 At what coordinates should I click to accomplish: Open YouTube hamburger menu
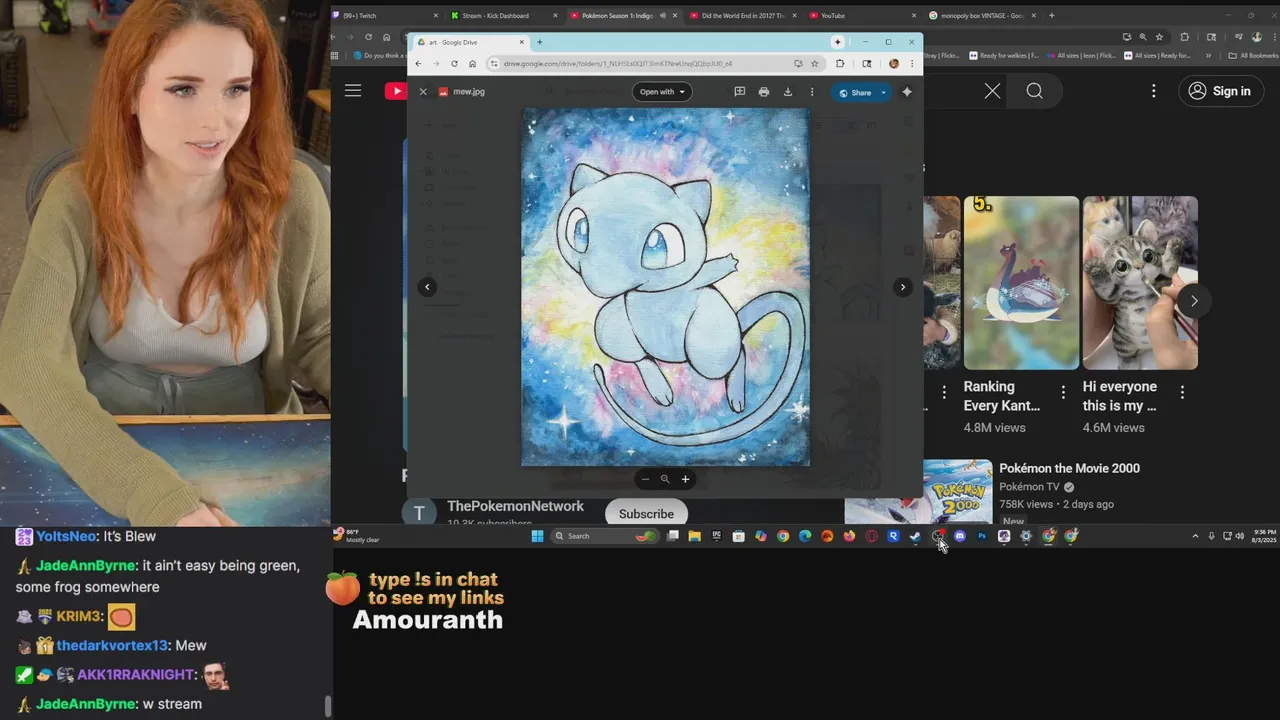pyautogui.click(x=353, y=91)
